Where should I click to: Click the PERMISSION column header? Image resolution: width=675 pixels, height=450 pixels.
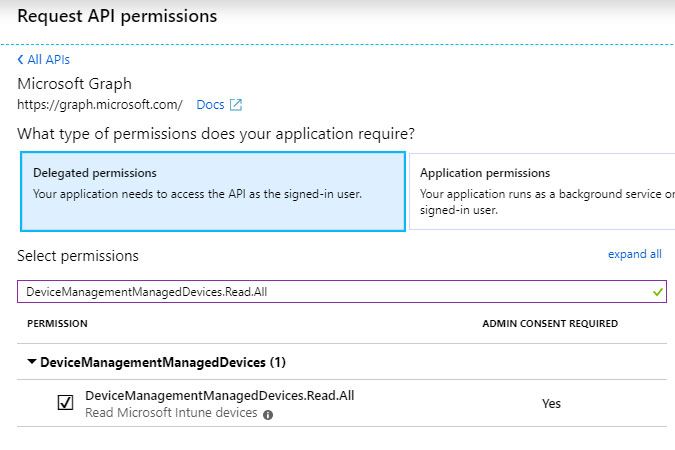pyautogui.click(x=57, y=324)
